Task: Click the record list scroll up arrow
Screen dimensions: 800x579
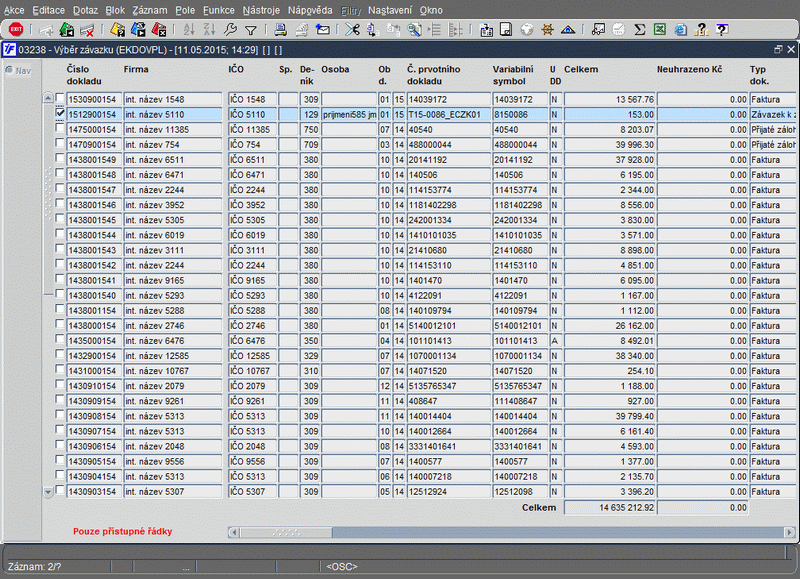Action: [x=48, y=97]
